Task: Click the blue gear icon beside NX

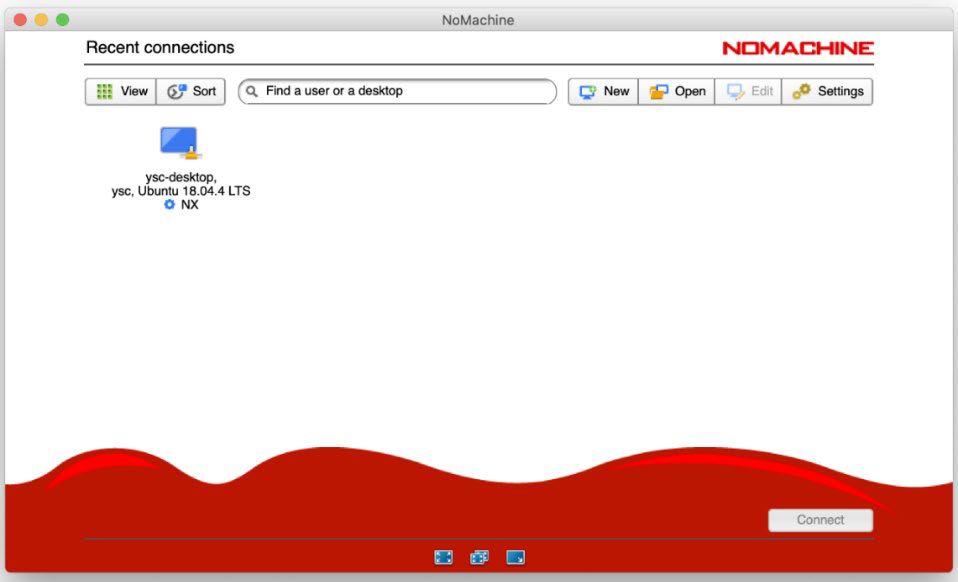Action: point(169,205)
